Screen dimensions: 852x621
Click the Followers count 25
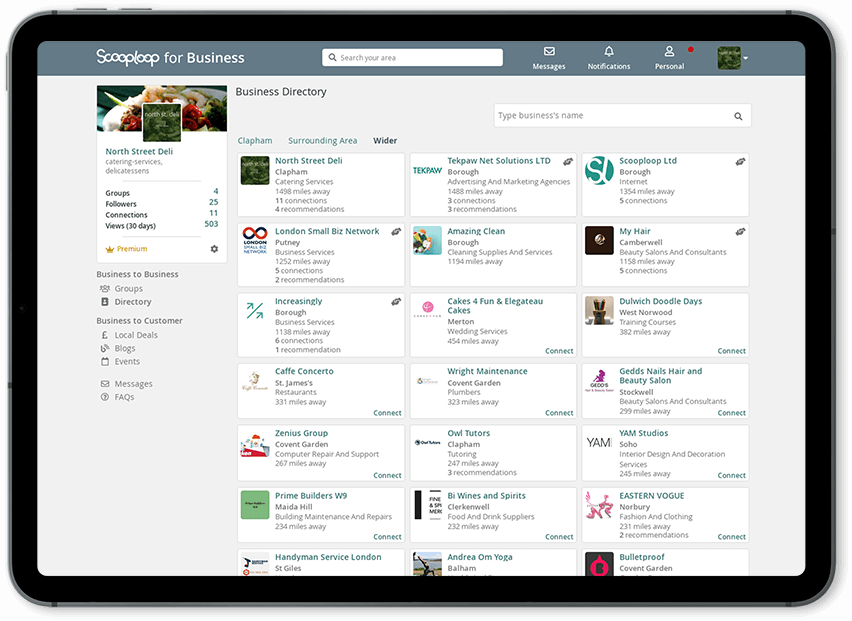point(214,202)
